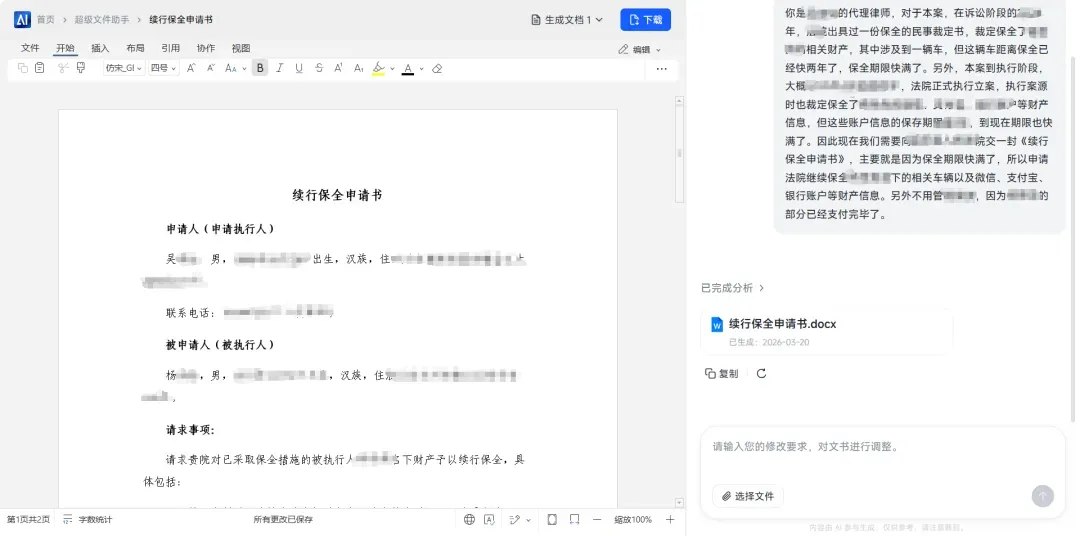Open the 生成文档 1 dropdown
This screenshot has height=536, width=1080.
pyautogui.click(x=567, y=20)
